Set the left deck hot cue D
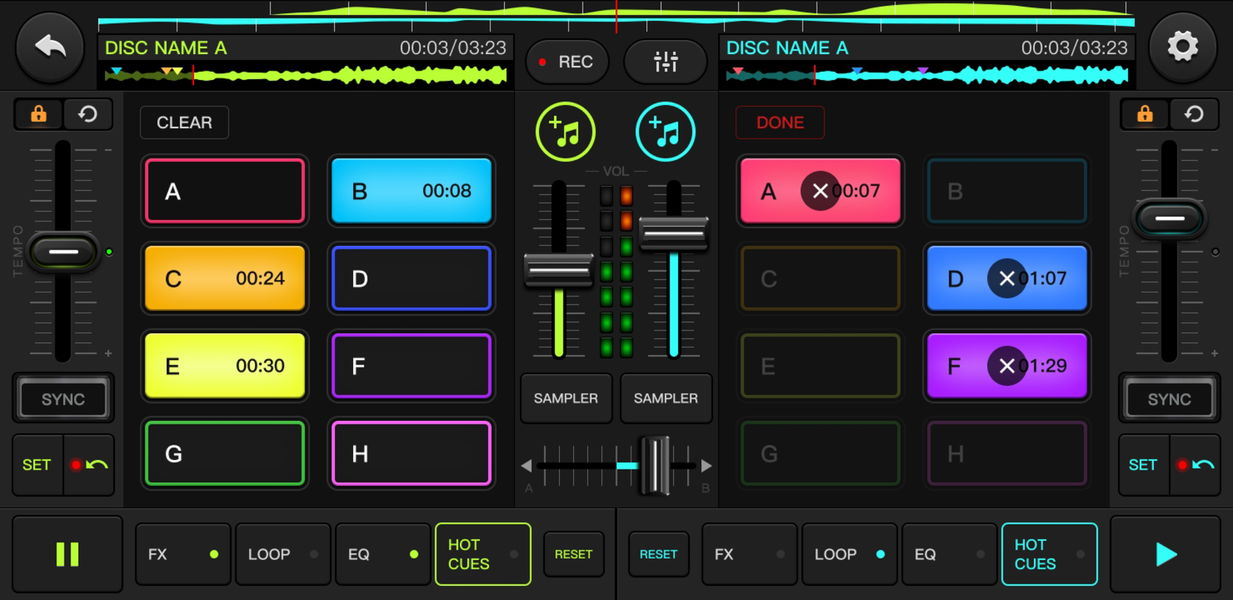This screenshot has height=600, width=1233. 411,278
